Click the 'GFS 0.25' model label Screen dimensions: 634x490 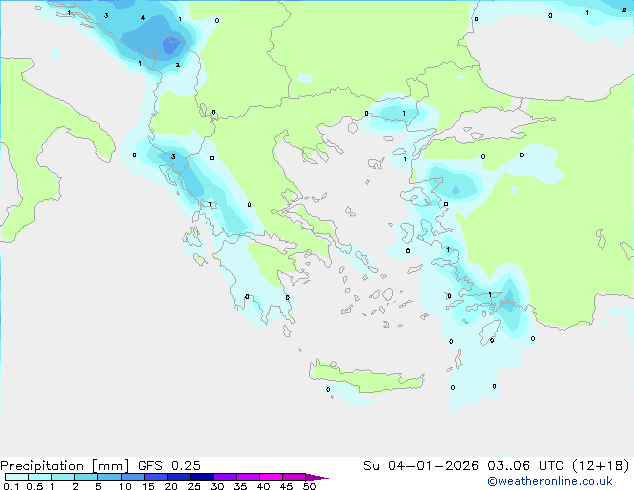point(169,466)
